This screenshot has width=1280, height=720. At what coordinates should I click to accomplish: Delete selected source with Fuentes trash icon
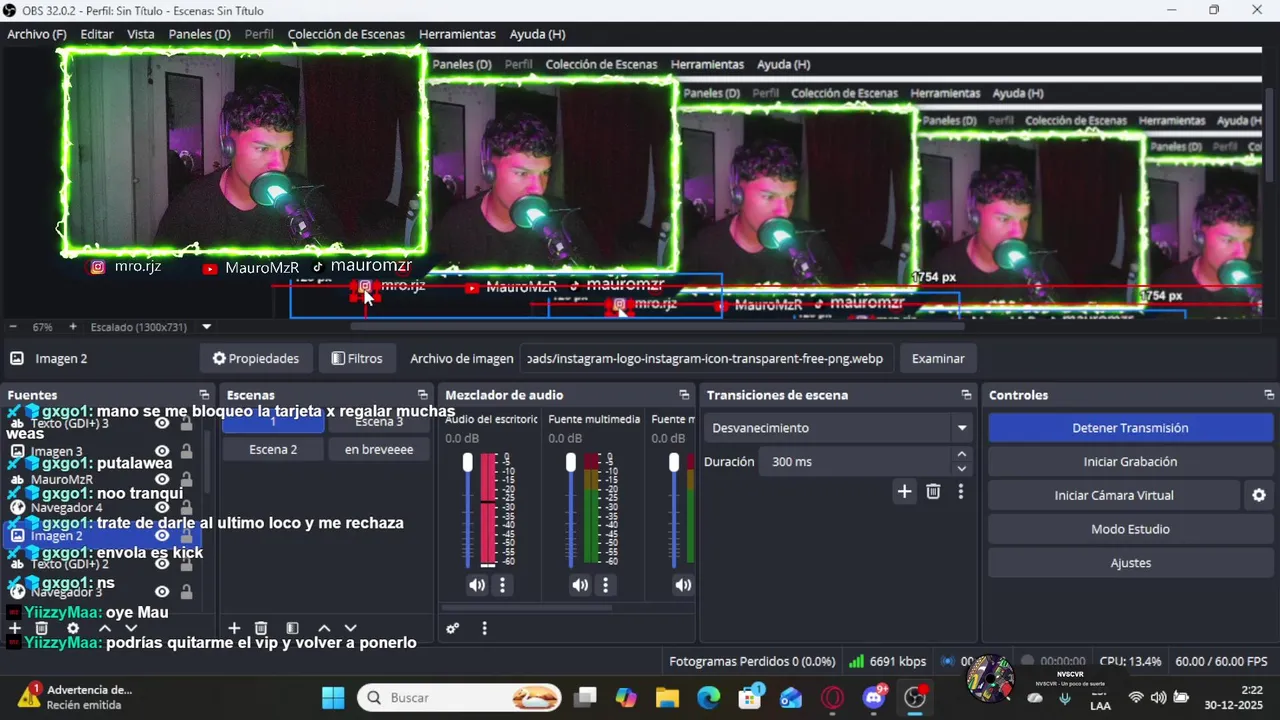point(42,628)
